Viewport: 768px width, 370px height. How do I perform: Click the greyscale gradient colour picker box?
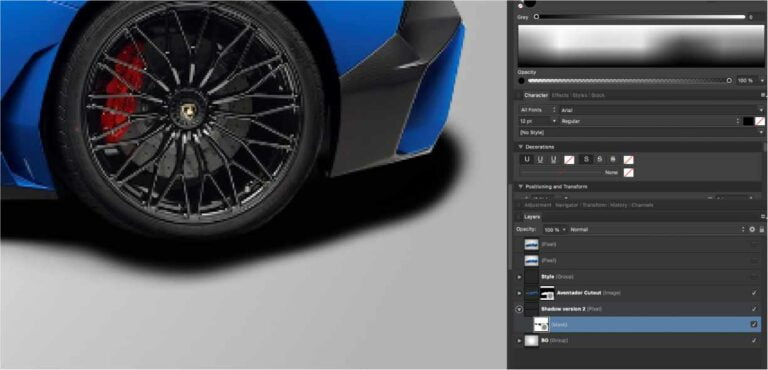641,46
